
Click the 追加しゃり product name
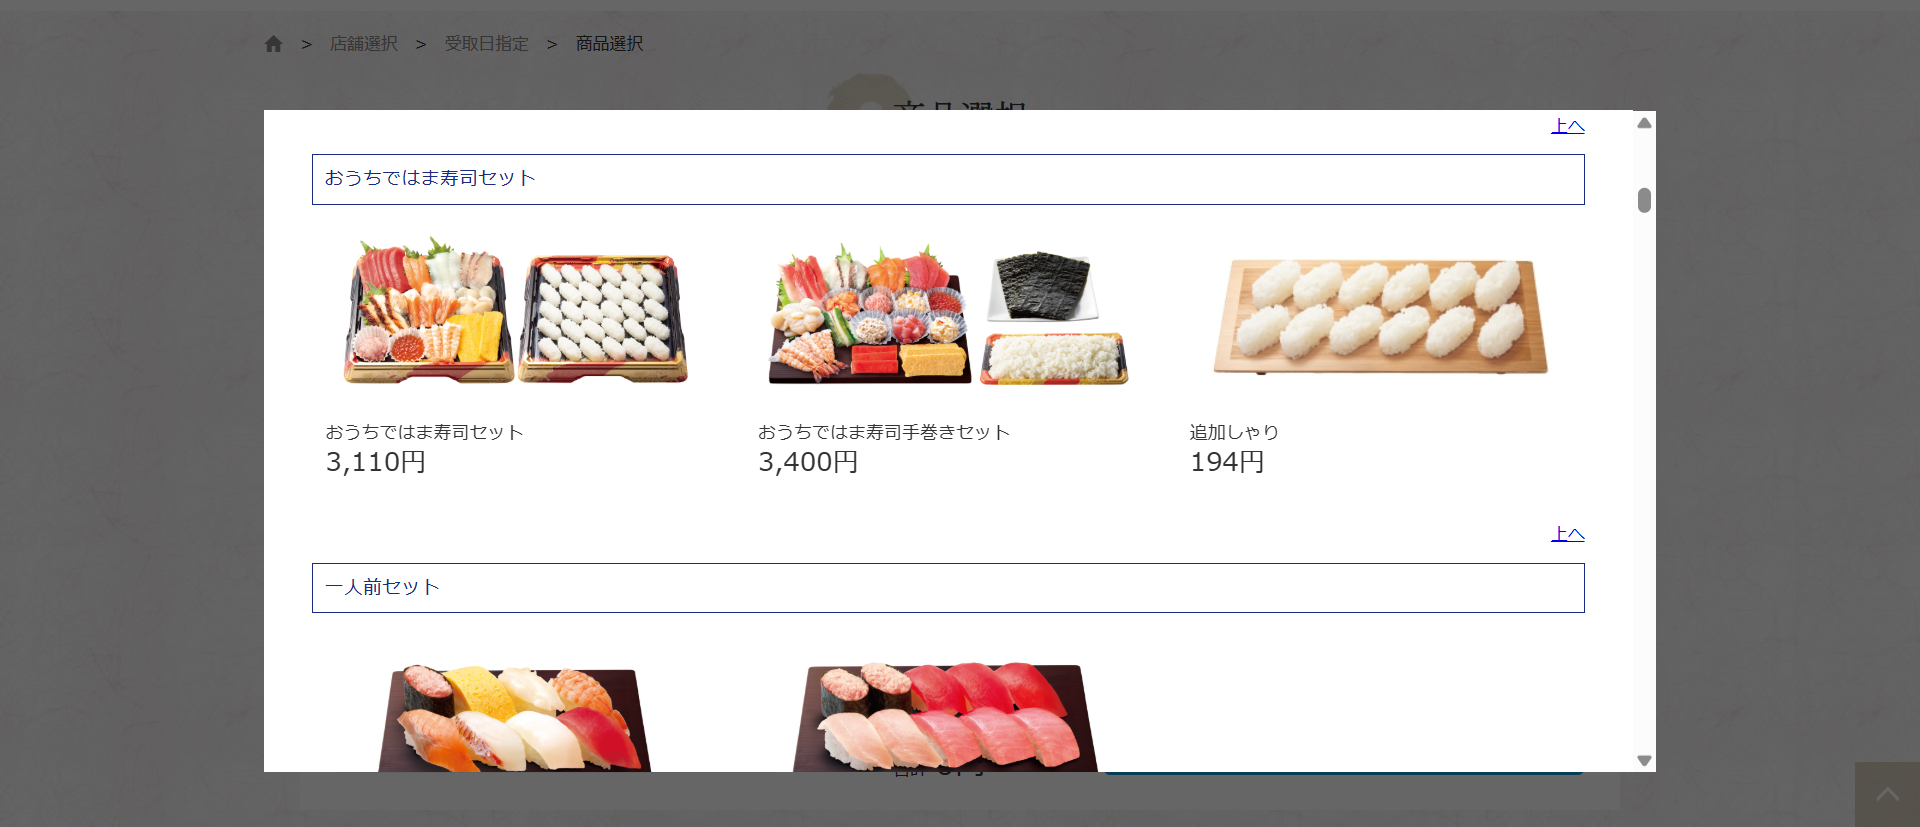pos(1234,432)
